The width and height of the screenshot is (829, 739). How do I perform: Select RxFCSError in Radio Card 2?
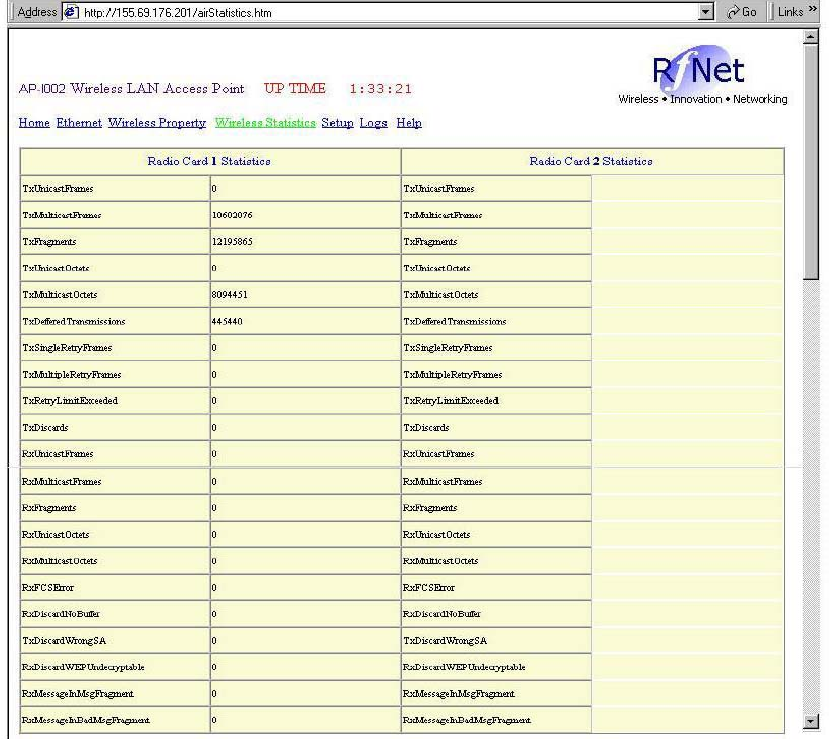(429, 587)
